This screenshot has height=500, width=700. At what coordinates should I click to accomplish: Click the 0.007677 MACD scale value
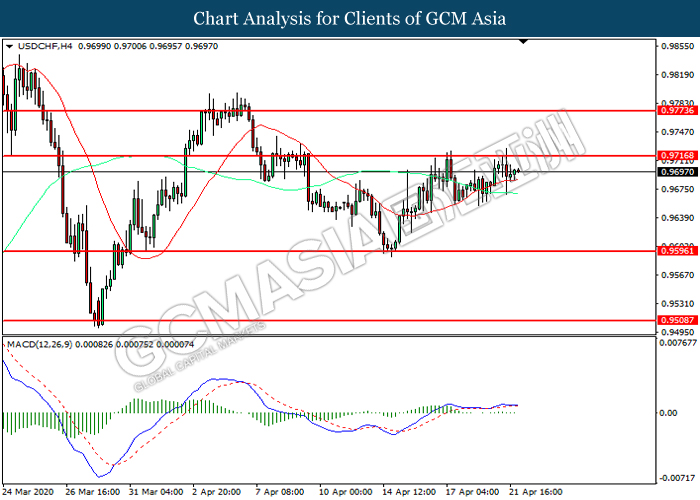tap(678, 342)
